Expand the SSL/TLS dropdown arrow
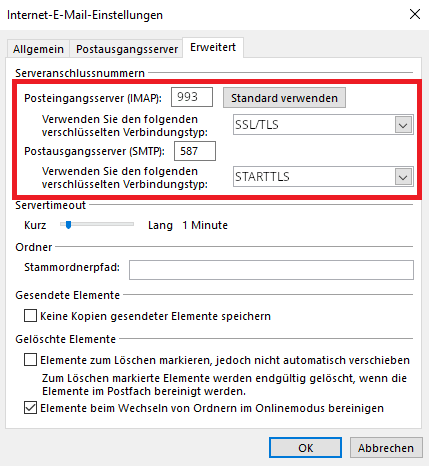This screenshot has height=466, width=429. tap(403, 125)
